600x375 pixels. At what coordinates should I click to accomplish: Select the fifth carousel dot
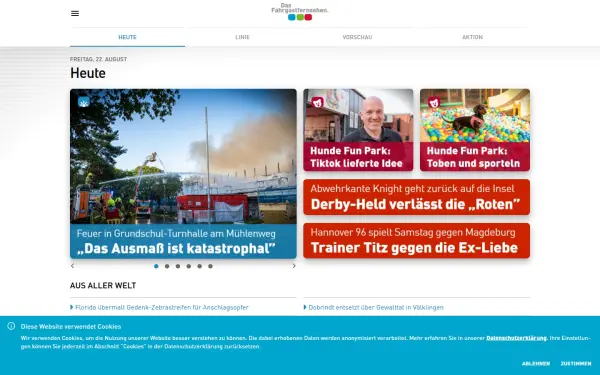tap(199, 266)
